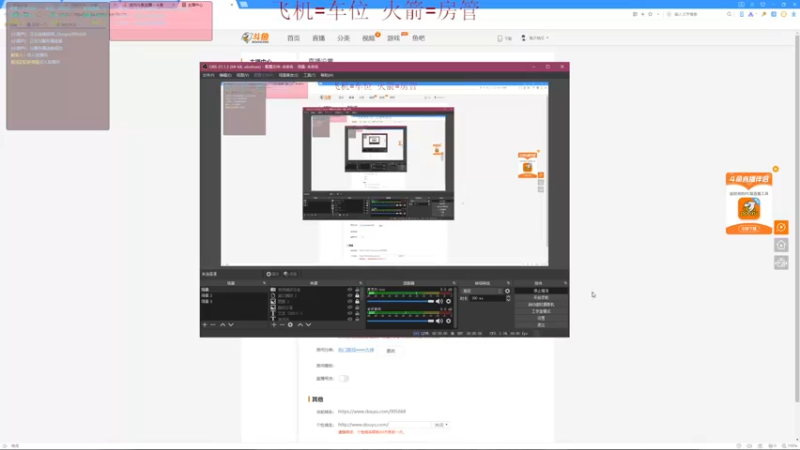Add a new scene with the Scenes plus icon
The image size is (800, 450).
pyautogui.click(x=204, y=324)
